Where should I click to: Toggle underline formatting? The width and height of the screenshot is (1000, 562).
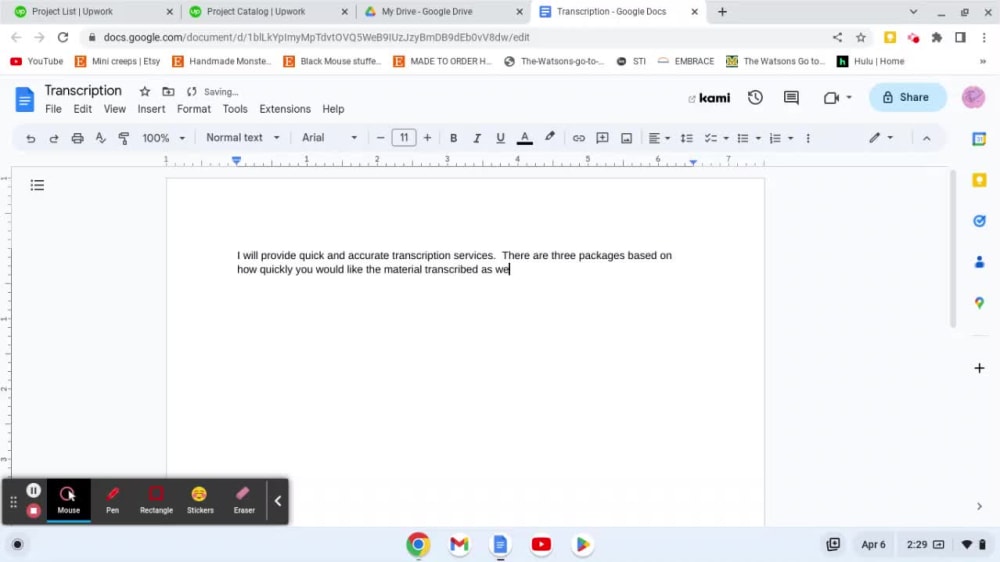click(x=500, y=138)
